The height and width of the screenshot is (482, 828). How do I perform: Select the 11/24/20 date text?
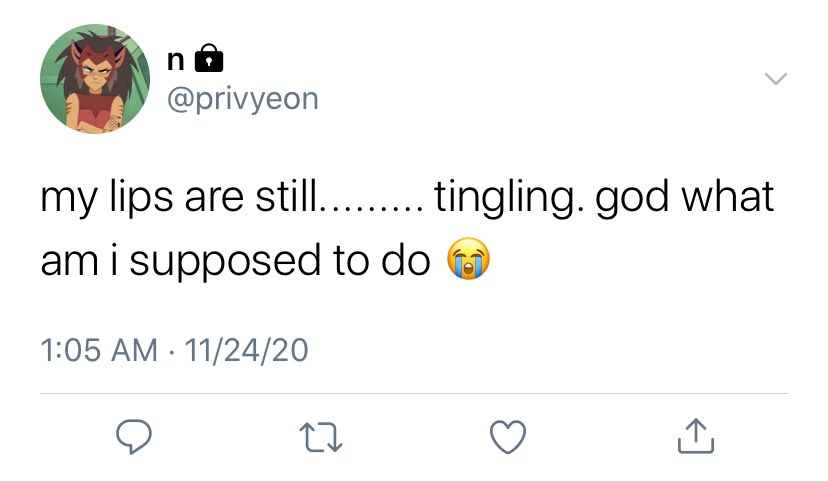[x=246, y=350]
